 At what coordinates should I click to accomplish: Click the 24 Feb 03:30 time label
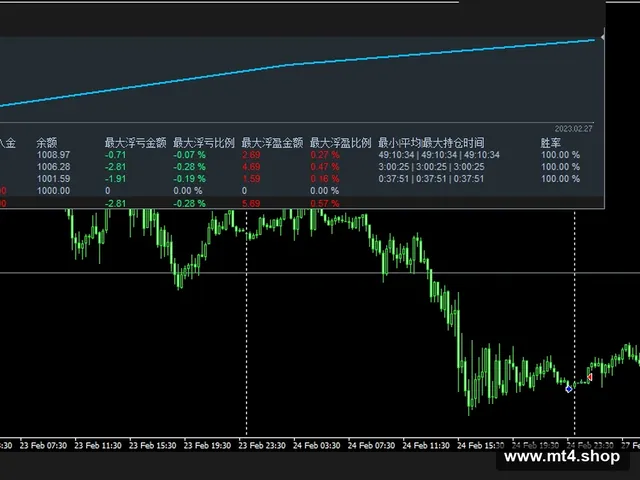coord(317,446)
